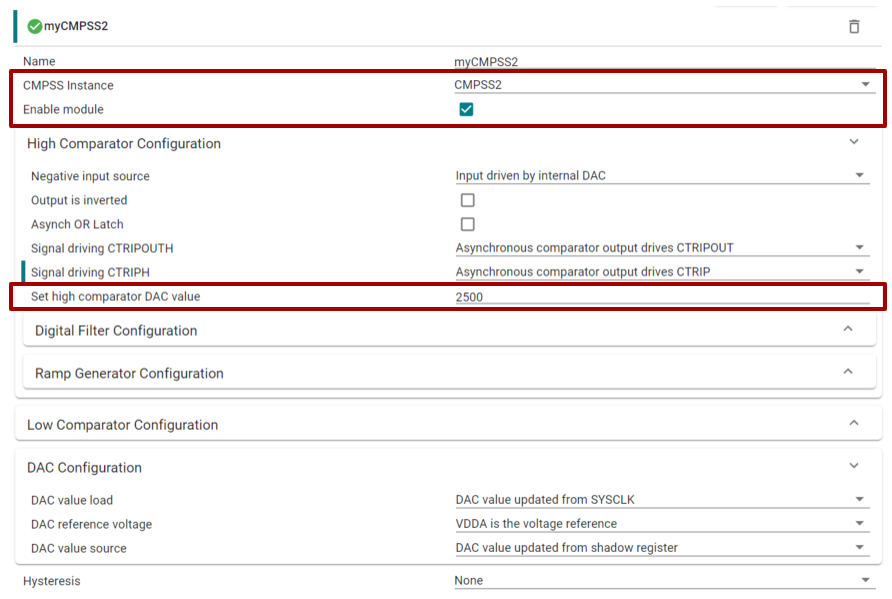Collapse the DAC Configuration section
Viewport: 892px width, 599px height.
853,467
